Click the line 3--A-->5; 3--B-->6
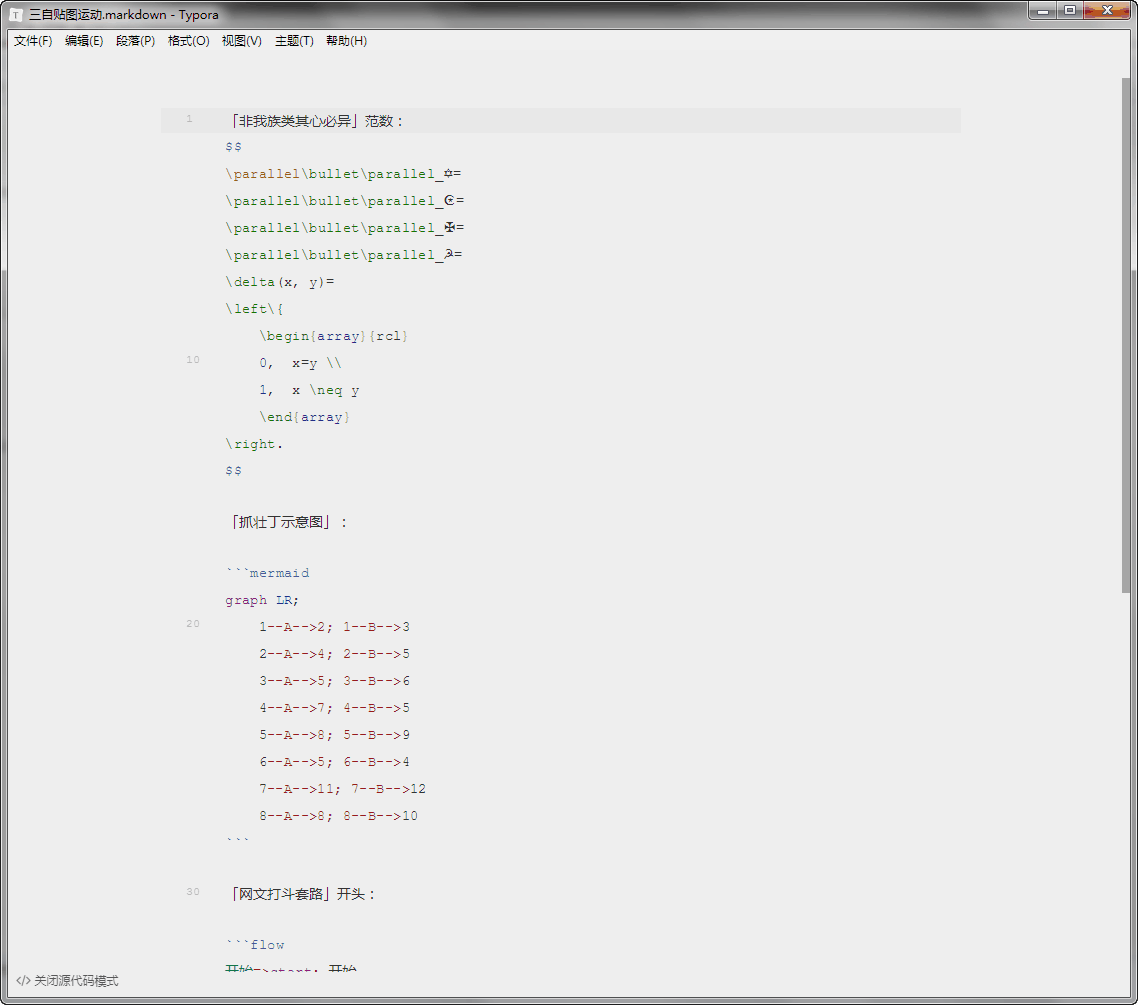The image size is (1138, 1005). click(x=335, y=681)
